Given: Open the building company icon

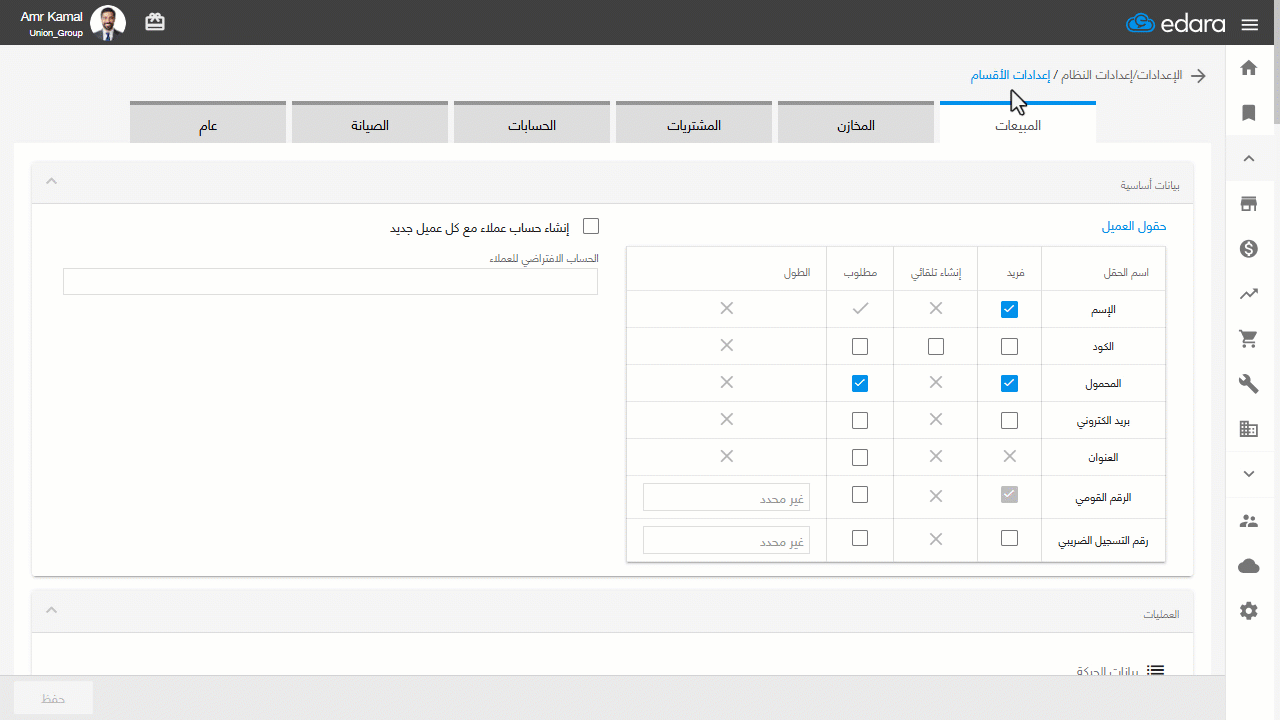Looking at the screenshot, I should (1248, 429).
